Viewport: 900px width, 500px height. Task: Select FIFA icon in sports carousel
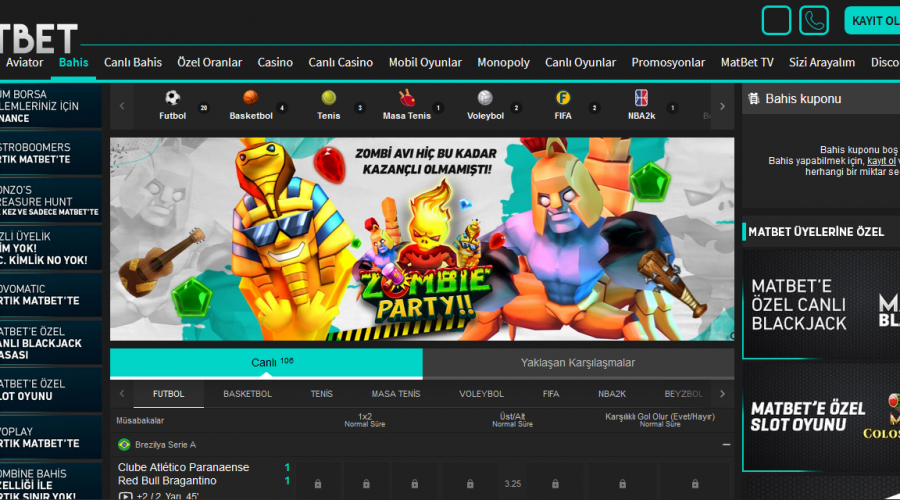click(x=563, y=98)
